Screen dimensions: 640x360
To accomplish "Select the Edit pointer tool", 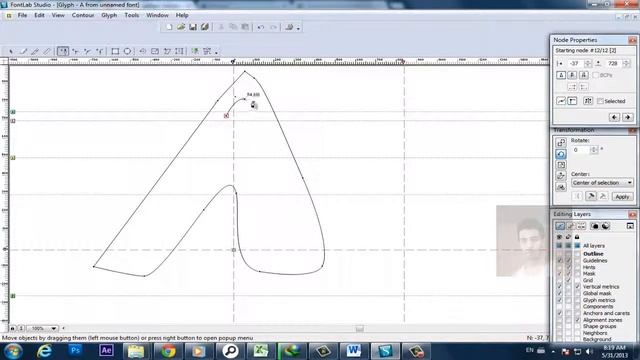I will coord(11,51).
